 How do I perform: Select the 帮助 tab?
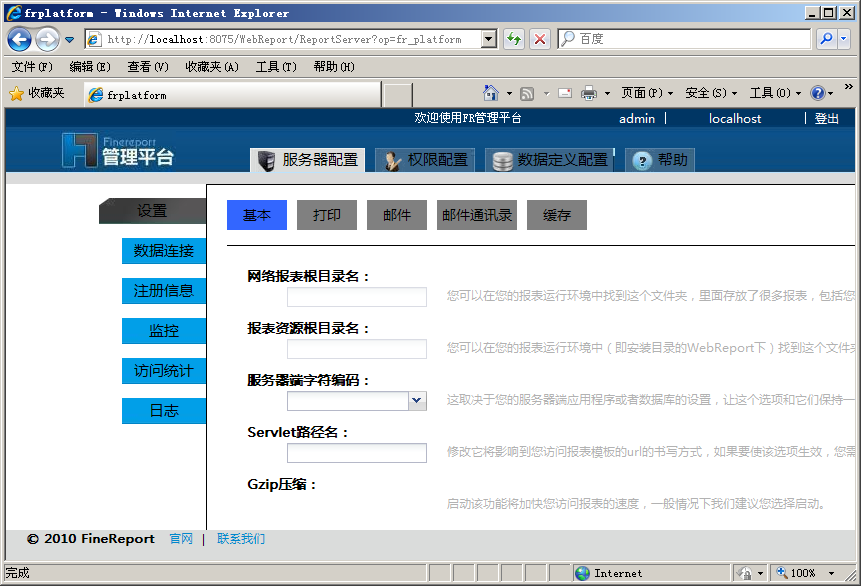point(660,160)
